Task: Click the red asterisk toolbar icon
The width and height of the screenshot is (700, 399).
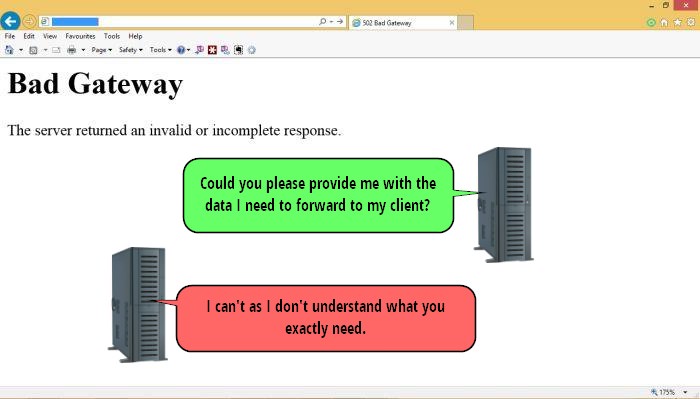Action: coord(212,50)
